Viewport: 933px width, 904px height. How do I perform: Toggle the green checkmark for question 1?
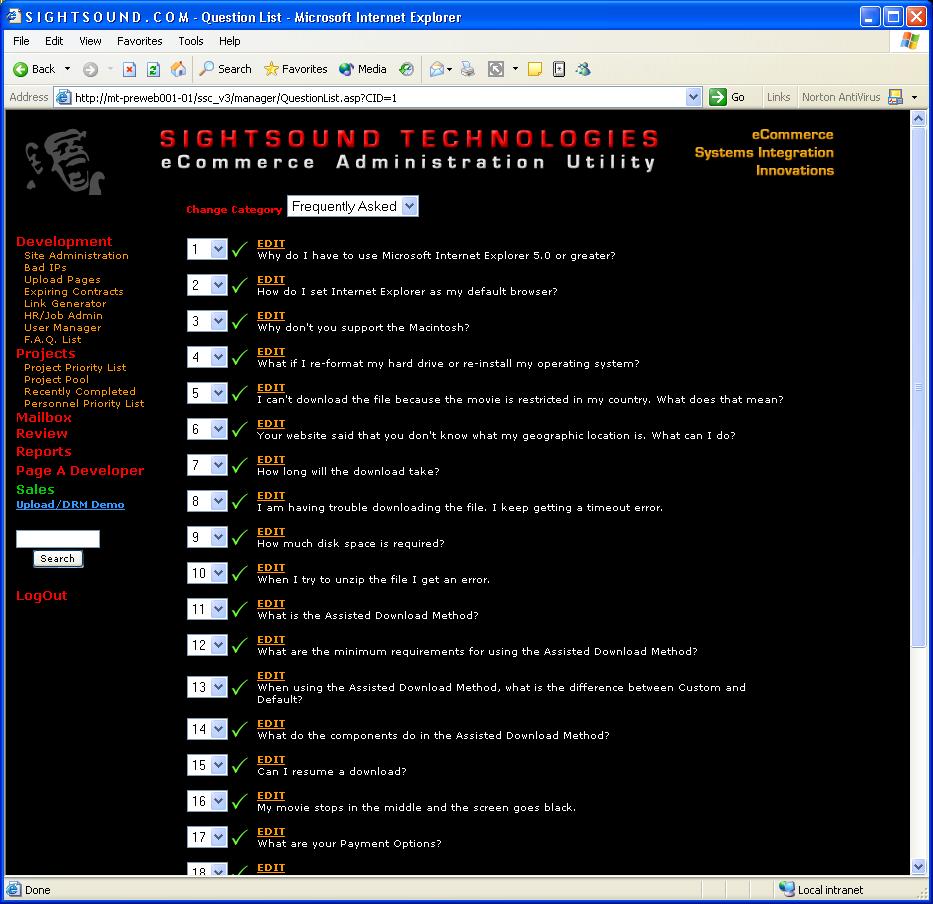coord(240,249)
